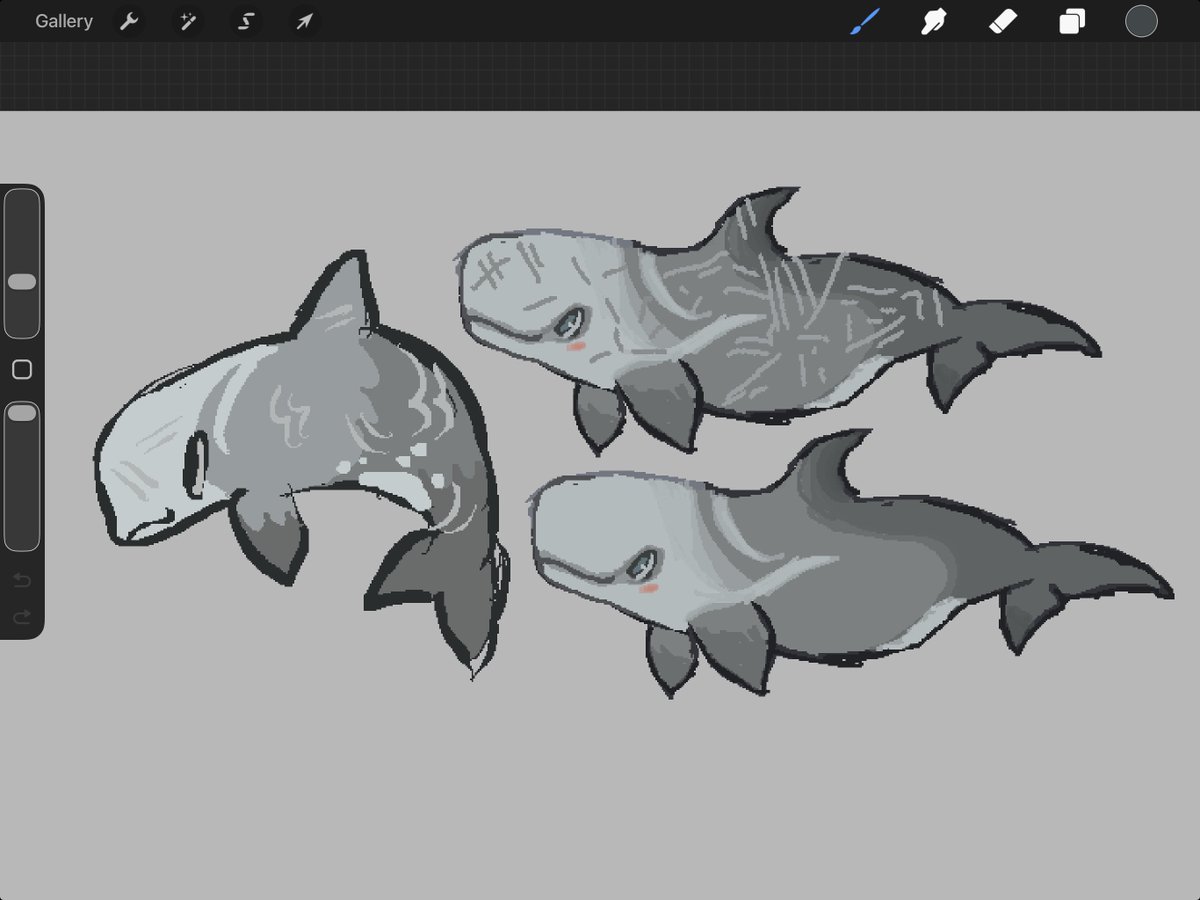Select the Smudge tool

coord(934,21)
